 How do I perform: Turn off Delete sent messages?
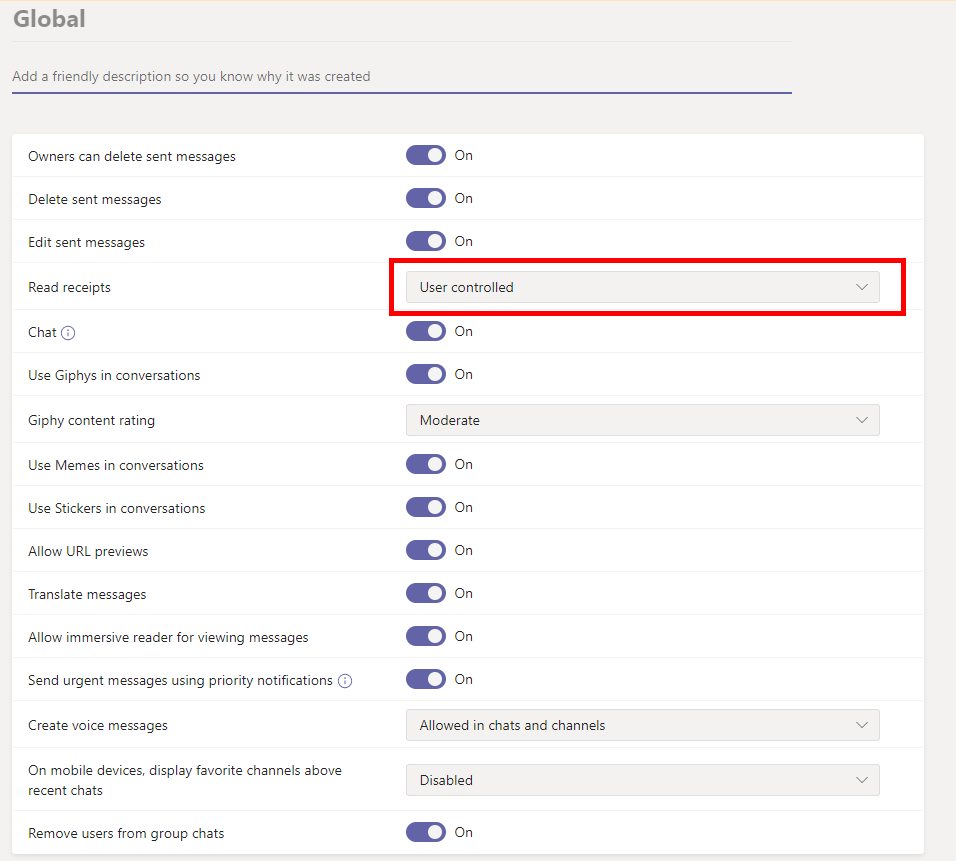[x=426, y=198]
